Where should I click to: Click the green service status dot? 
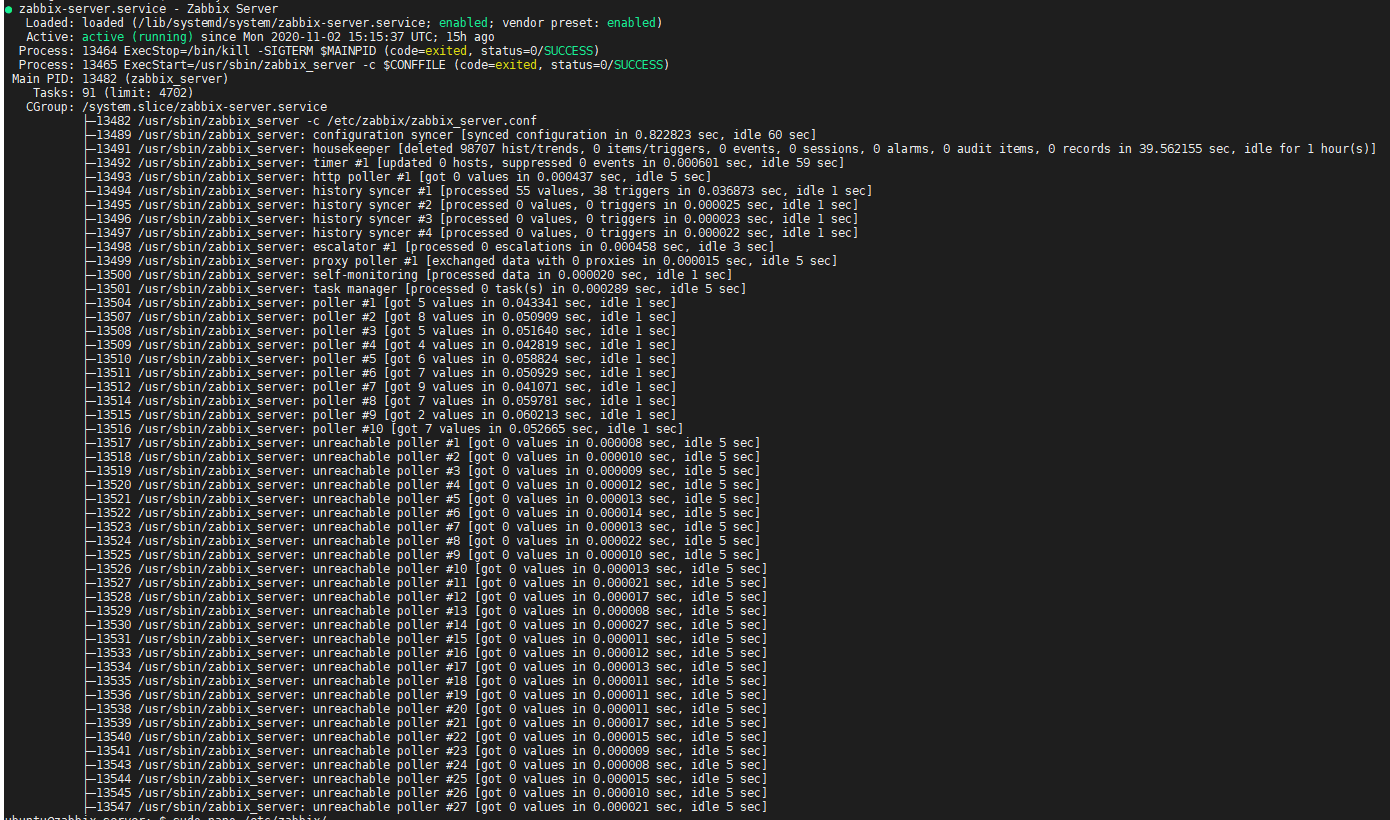click(x=8, y=9)
